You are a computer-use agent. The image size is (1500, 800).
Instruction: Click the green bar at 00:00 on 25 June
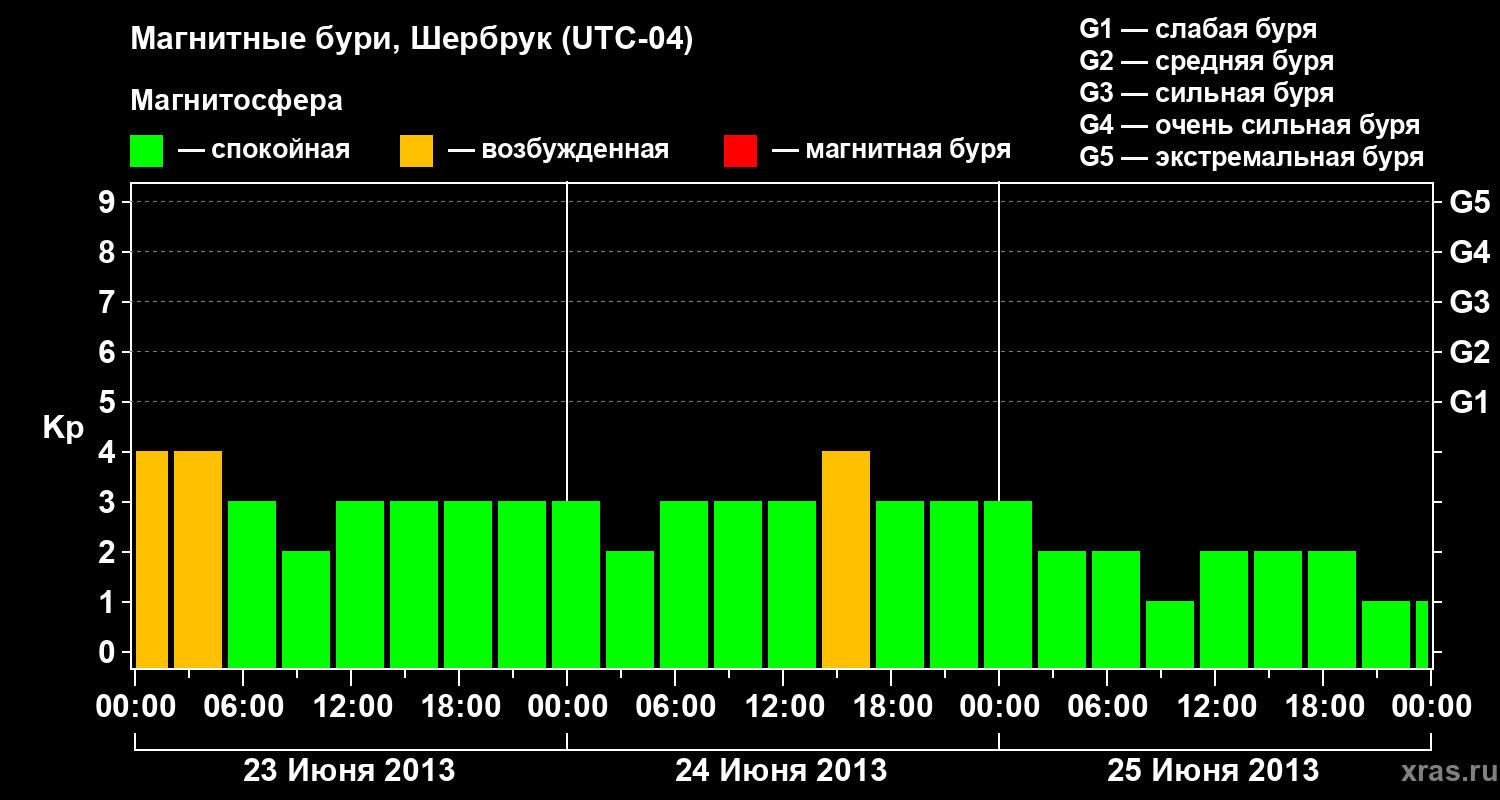tap(1008, 585)
